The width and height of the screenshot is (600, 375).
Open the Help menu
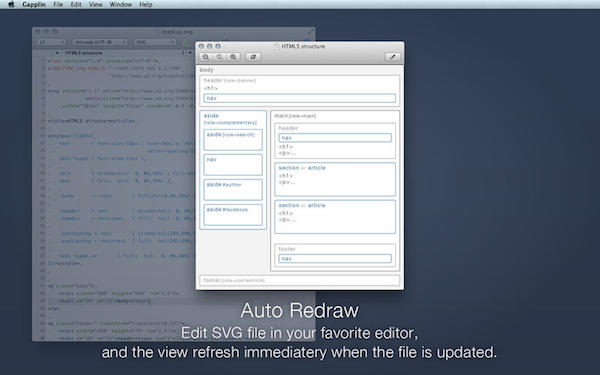[146, 5]
